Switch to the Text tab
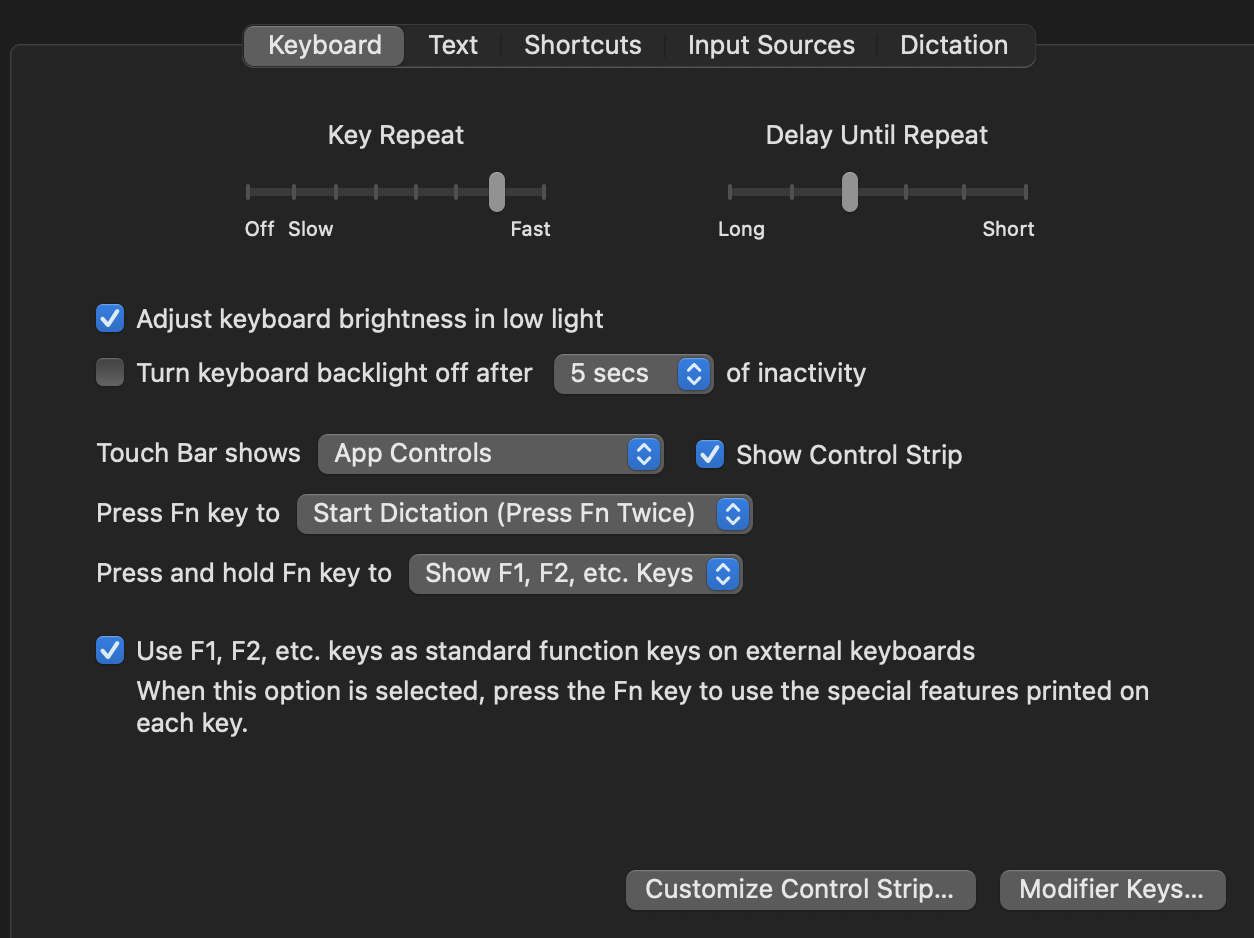This screenshot has width=1254, height=938. [453, 46]
